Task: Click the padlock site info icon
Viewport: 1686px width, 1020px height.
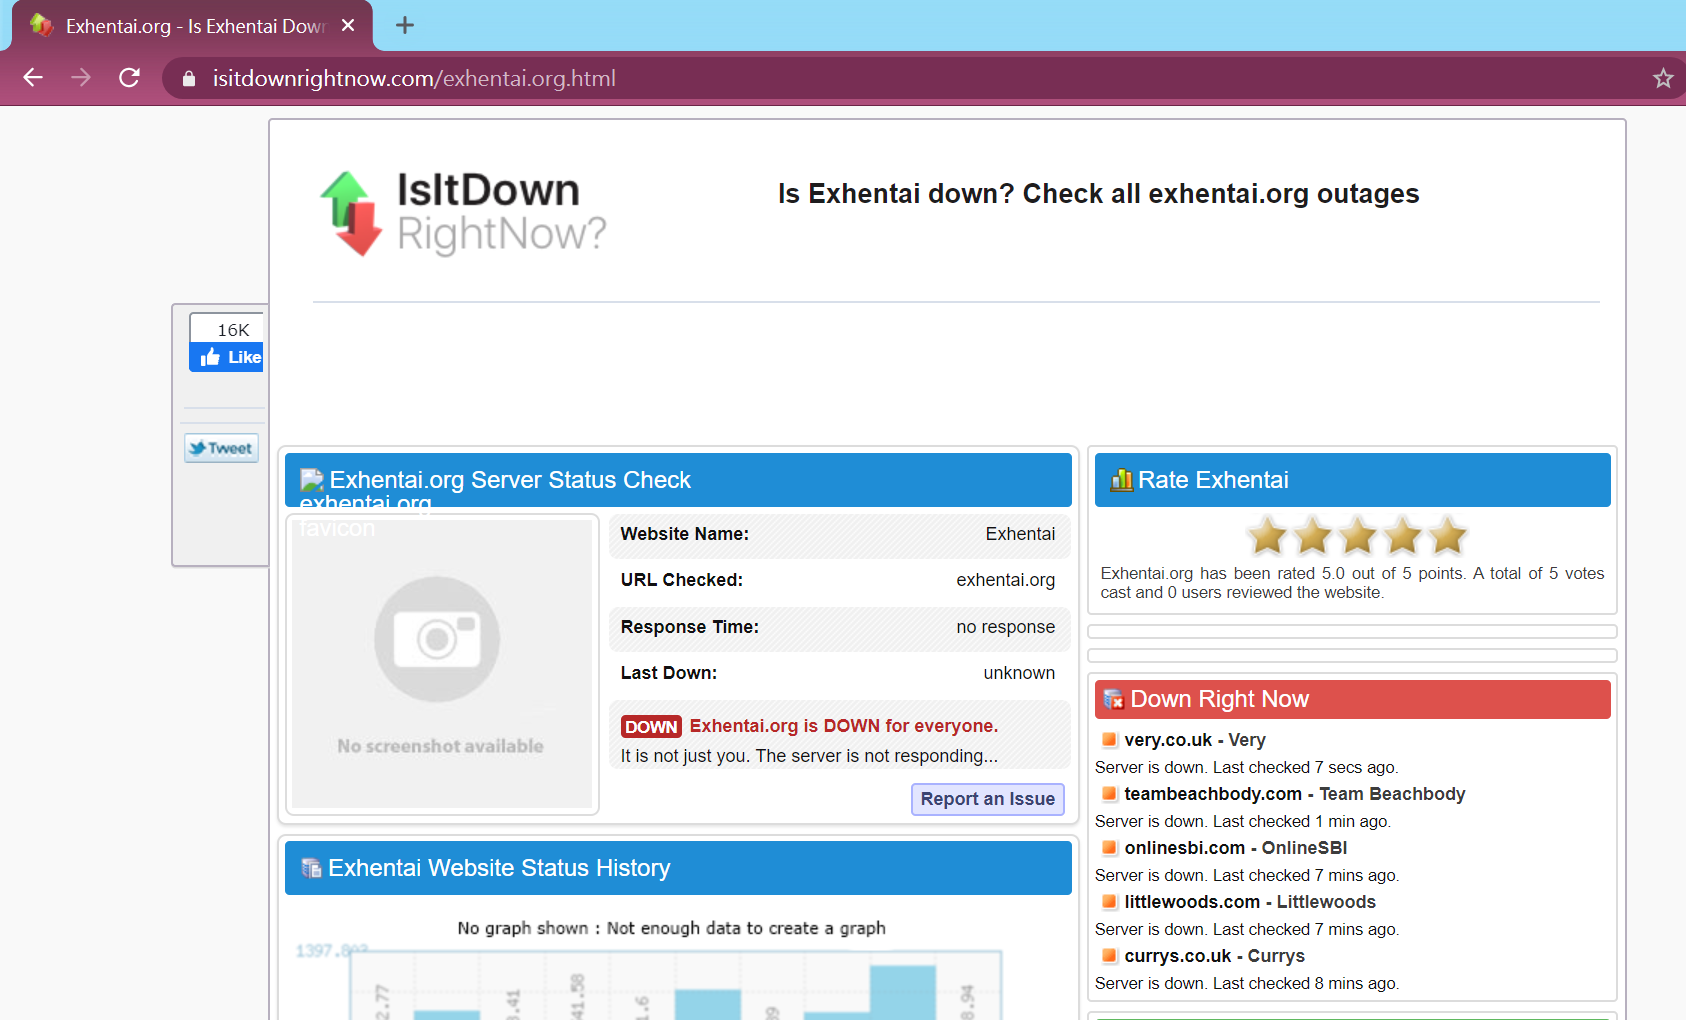Action: pyautogui.click(x=189, y=78)
